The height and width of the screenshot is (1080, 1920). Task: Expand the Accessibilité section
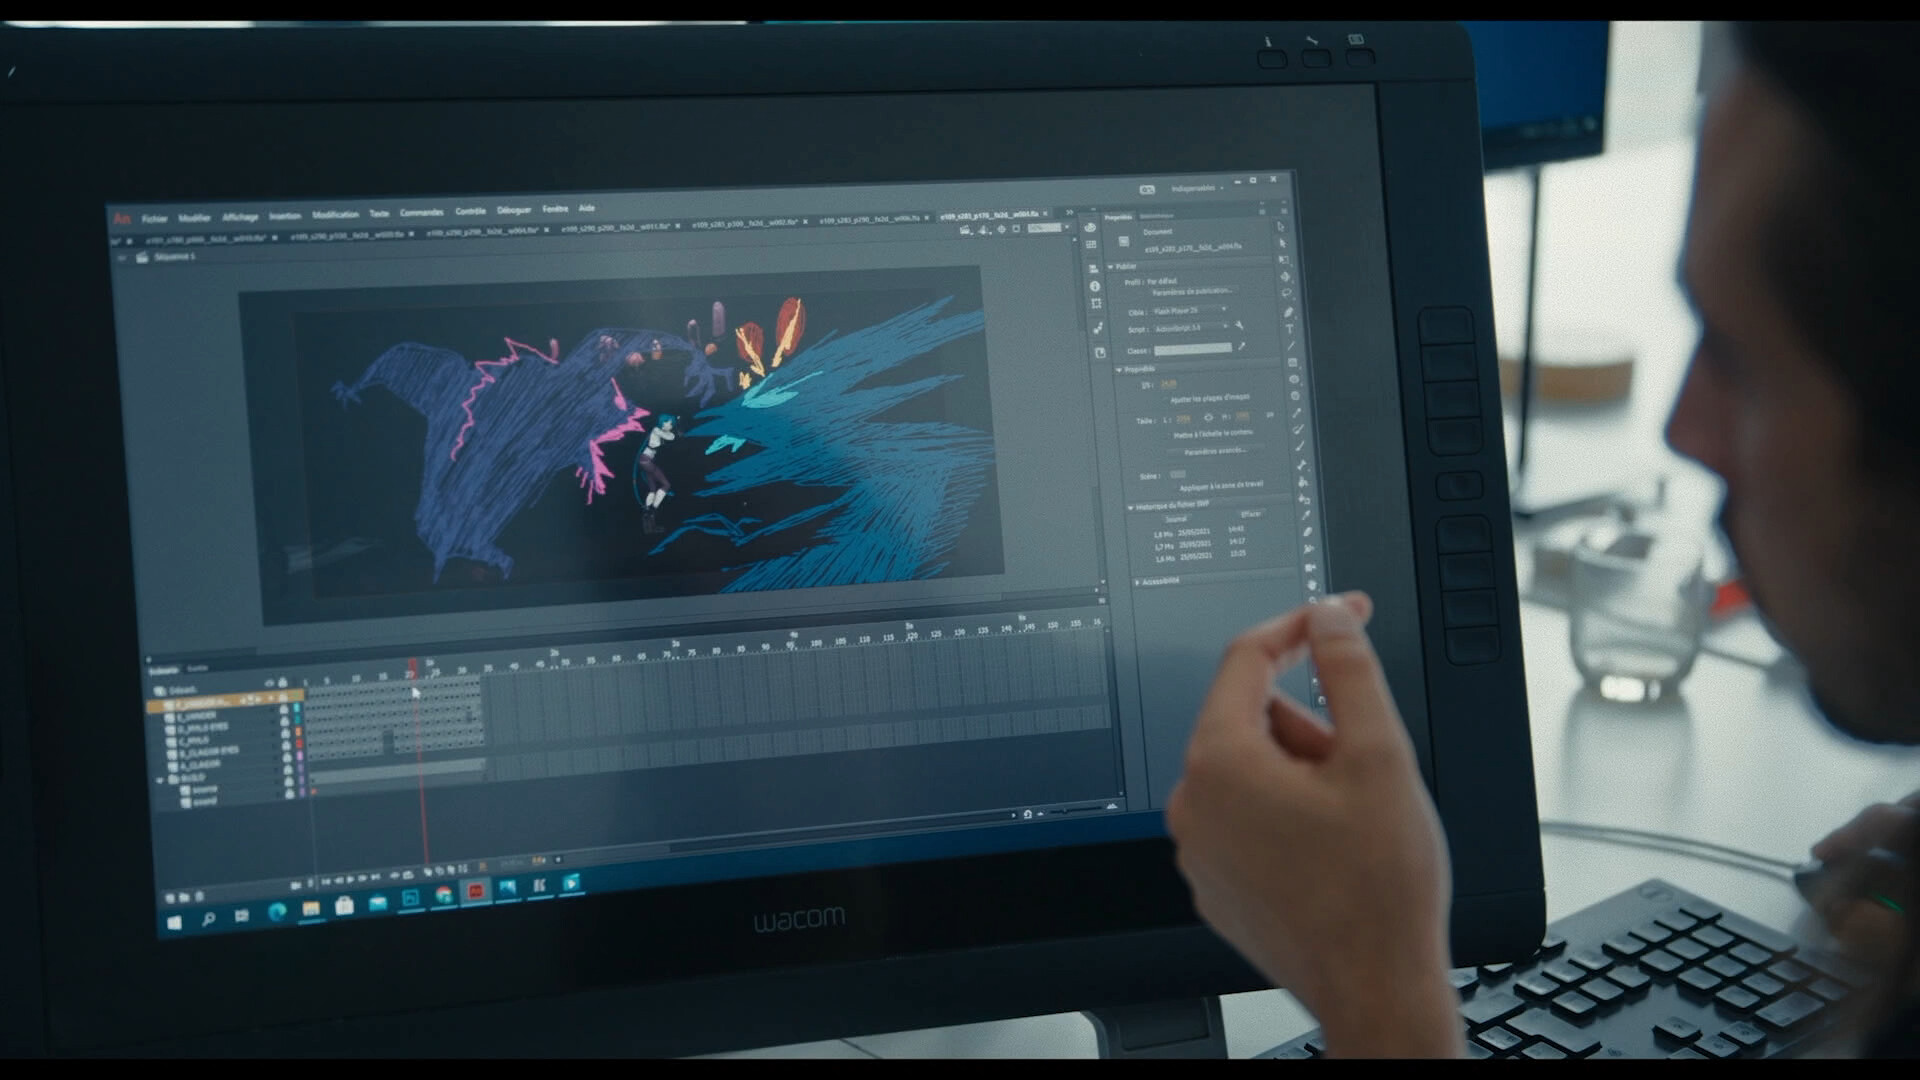pyautogui.click(x=1138, y=582)
